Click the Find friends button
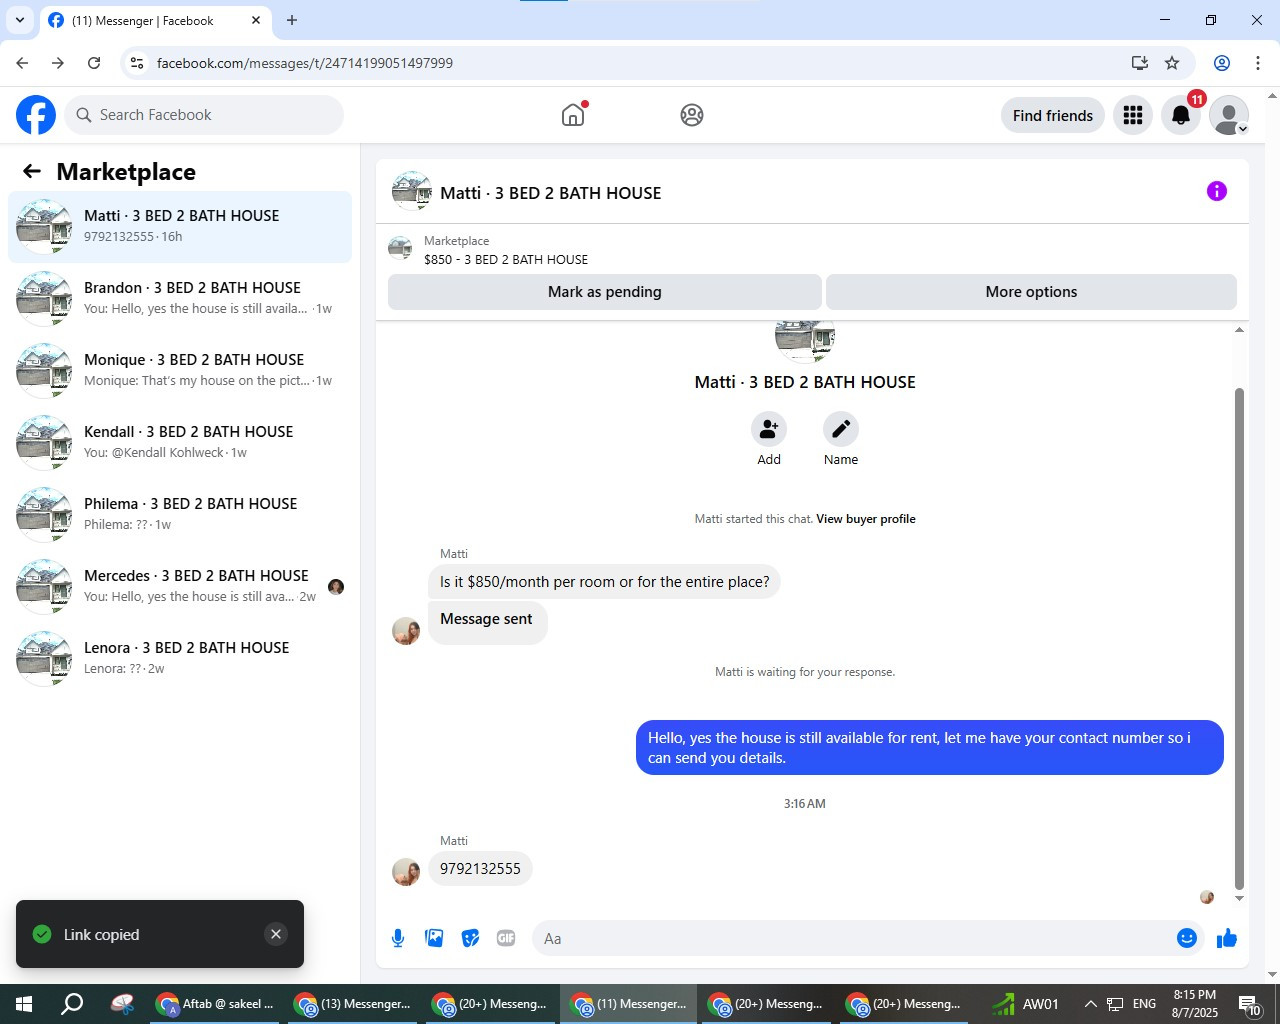This screenshot has width=1280, height=1024. pos(1053,115)
